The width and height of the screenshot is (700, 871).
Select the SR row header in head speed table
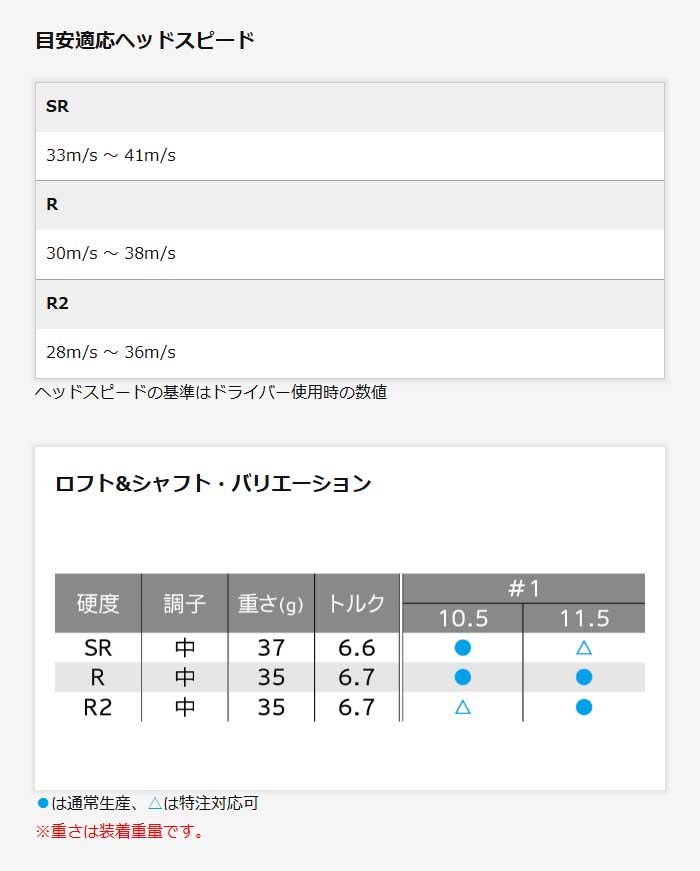pyautogui.click(x=58, y=106)
